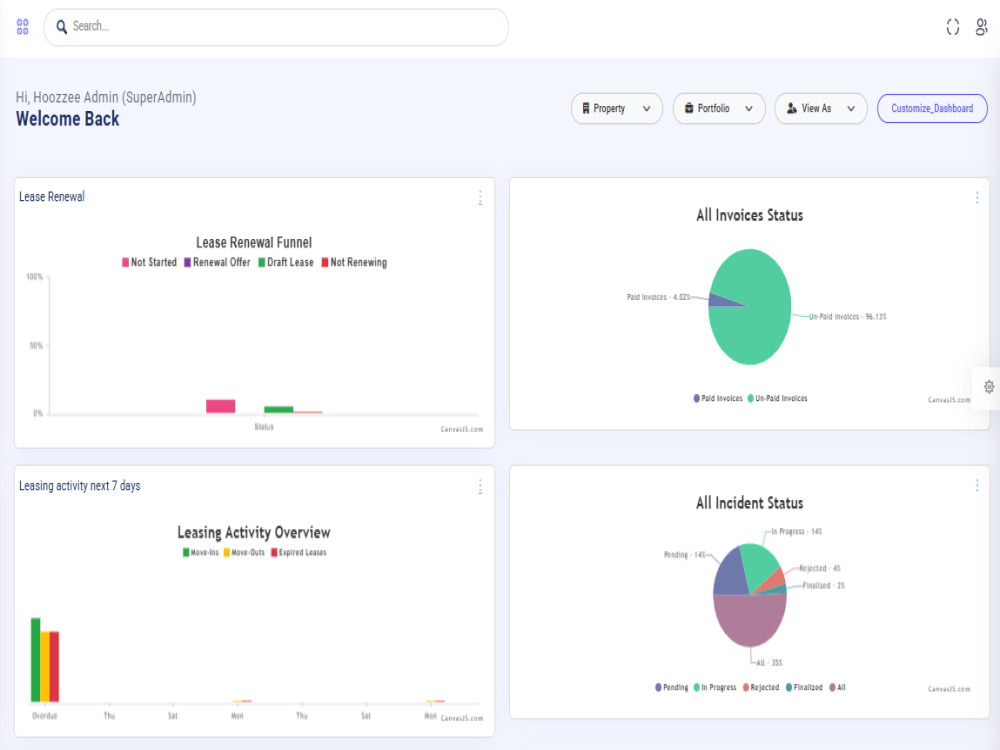Click the red Rejected pie slice
The image size is (1000, 750).
point(775,581)
